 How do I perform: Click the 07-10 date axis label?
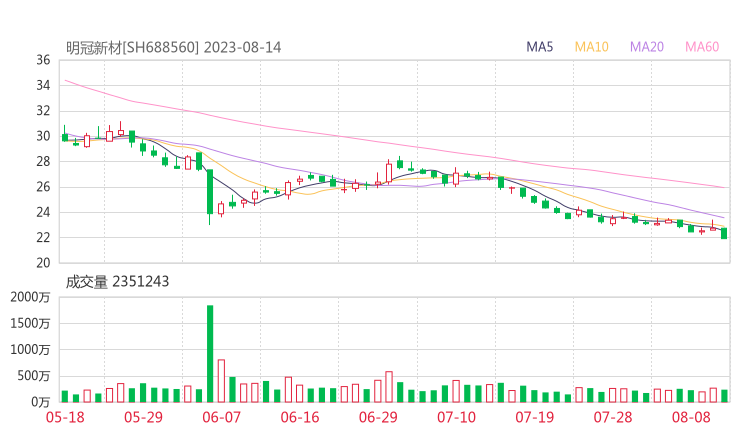456,417
